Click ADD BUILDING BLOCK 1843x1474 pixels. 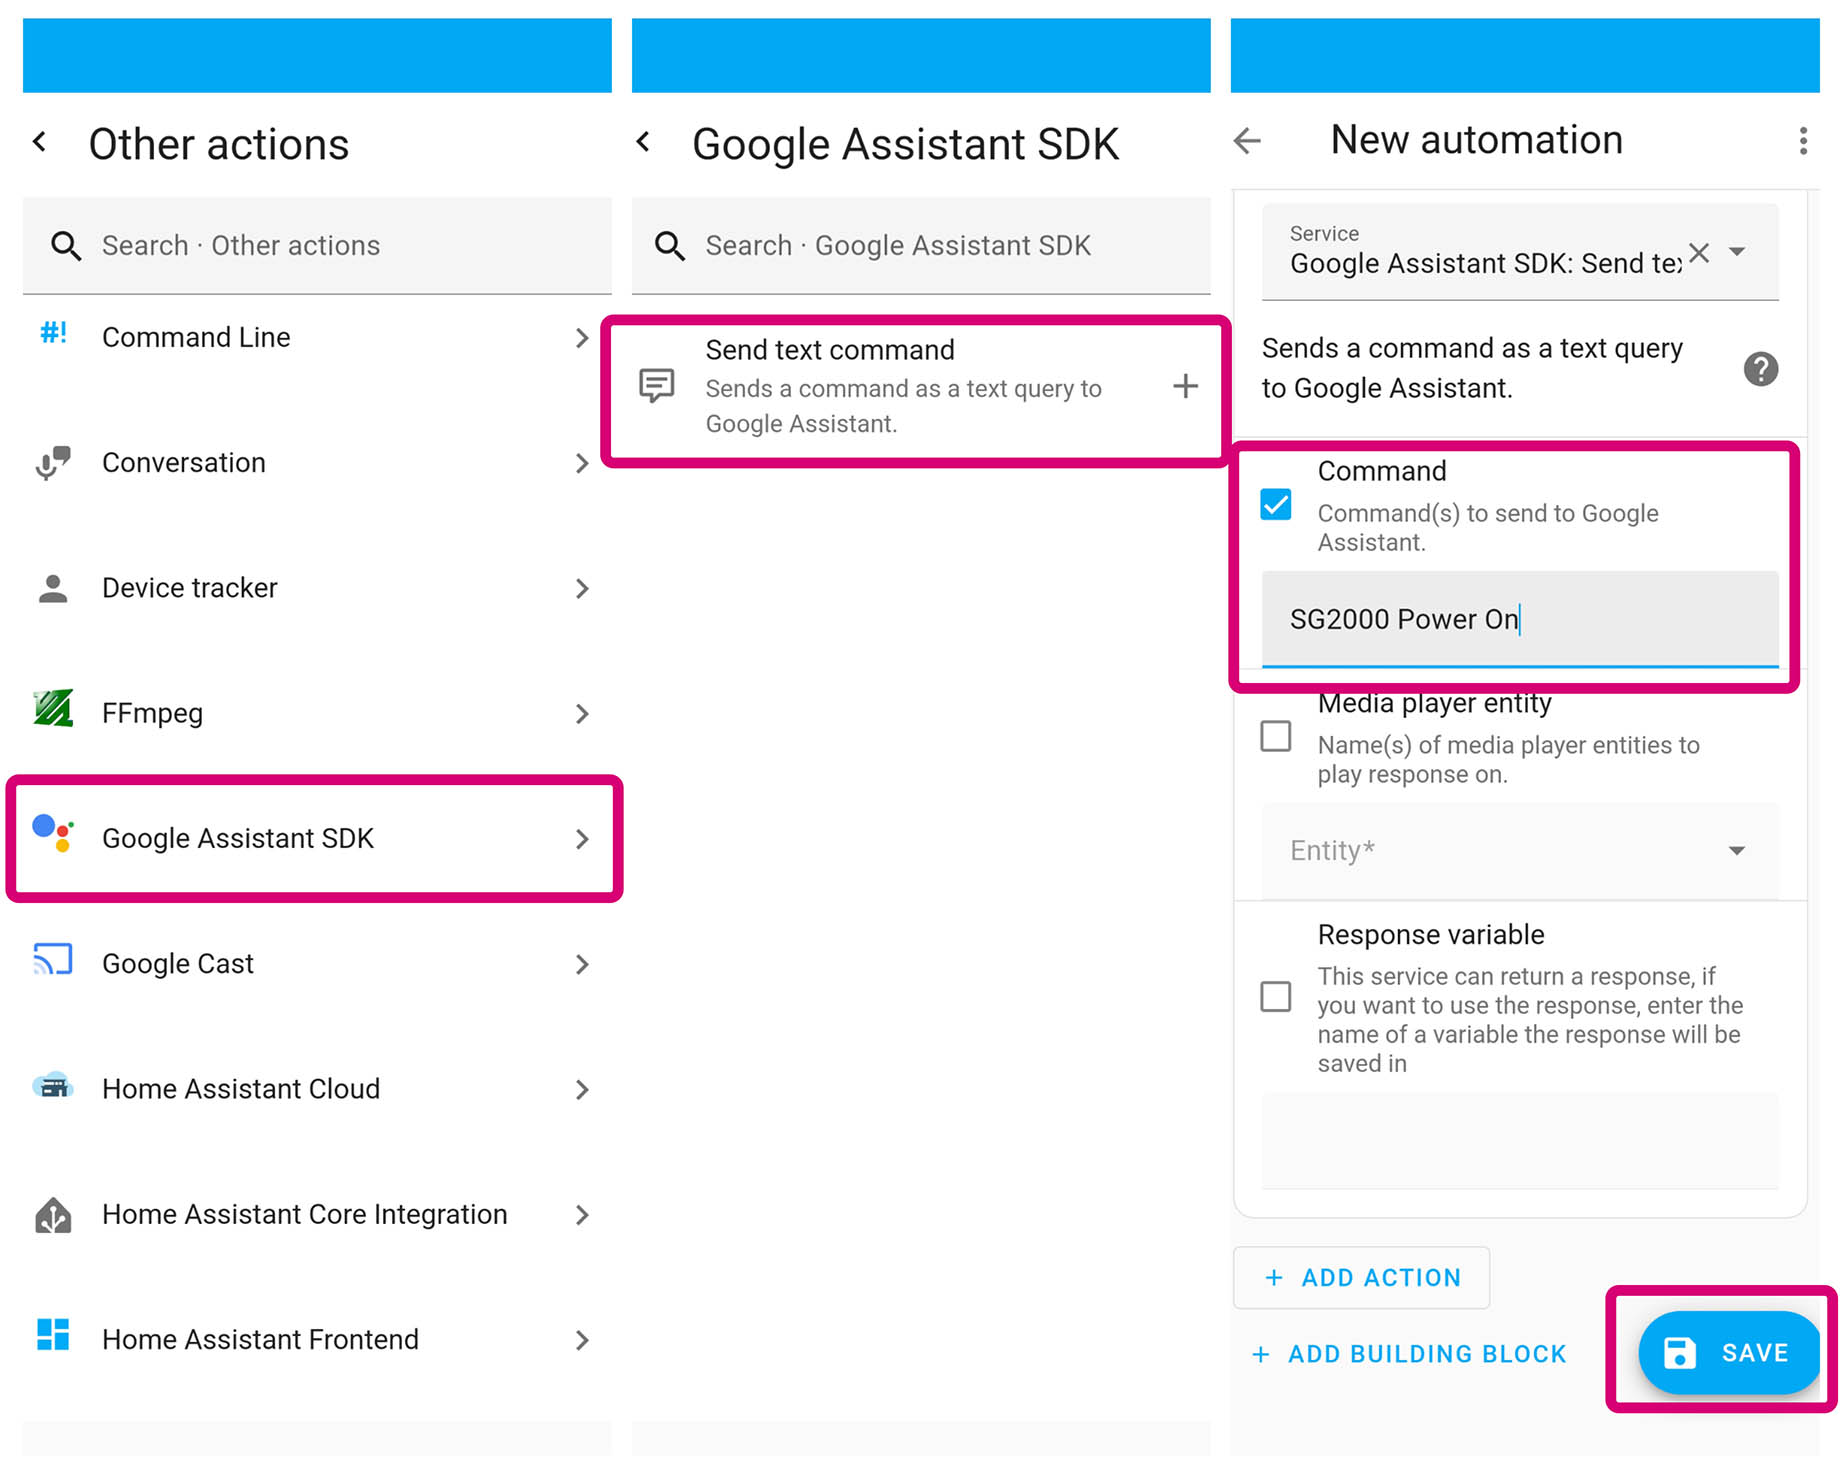pos(1409,1354)
